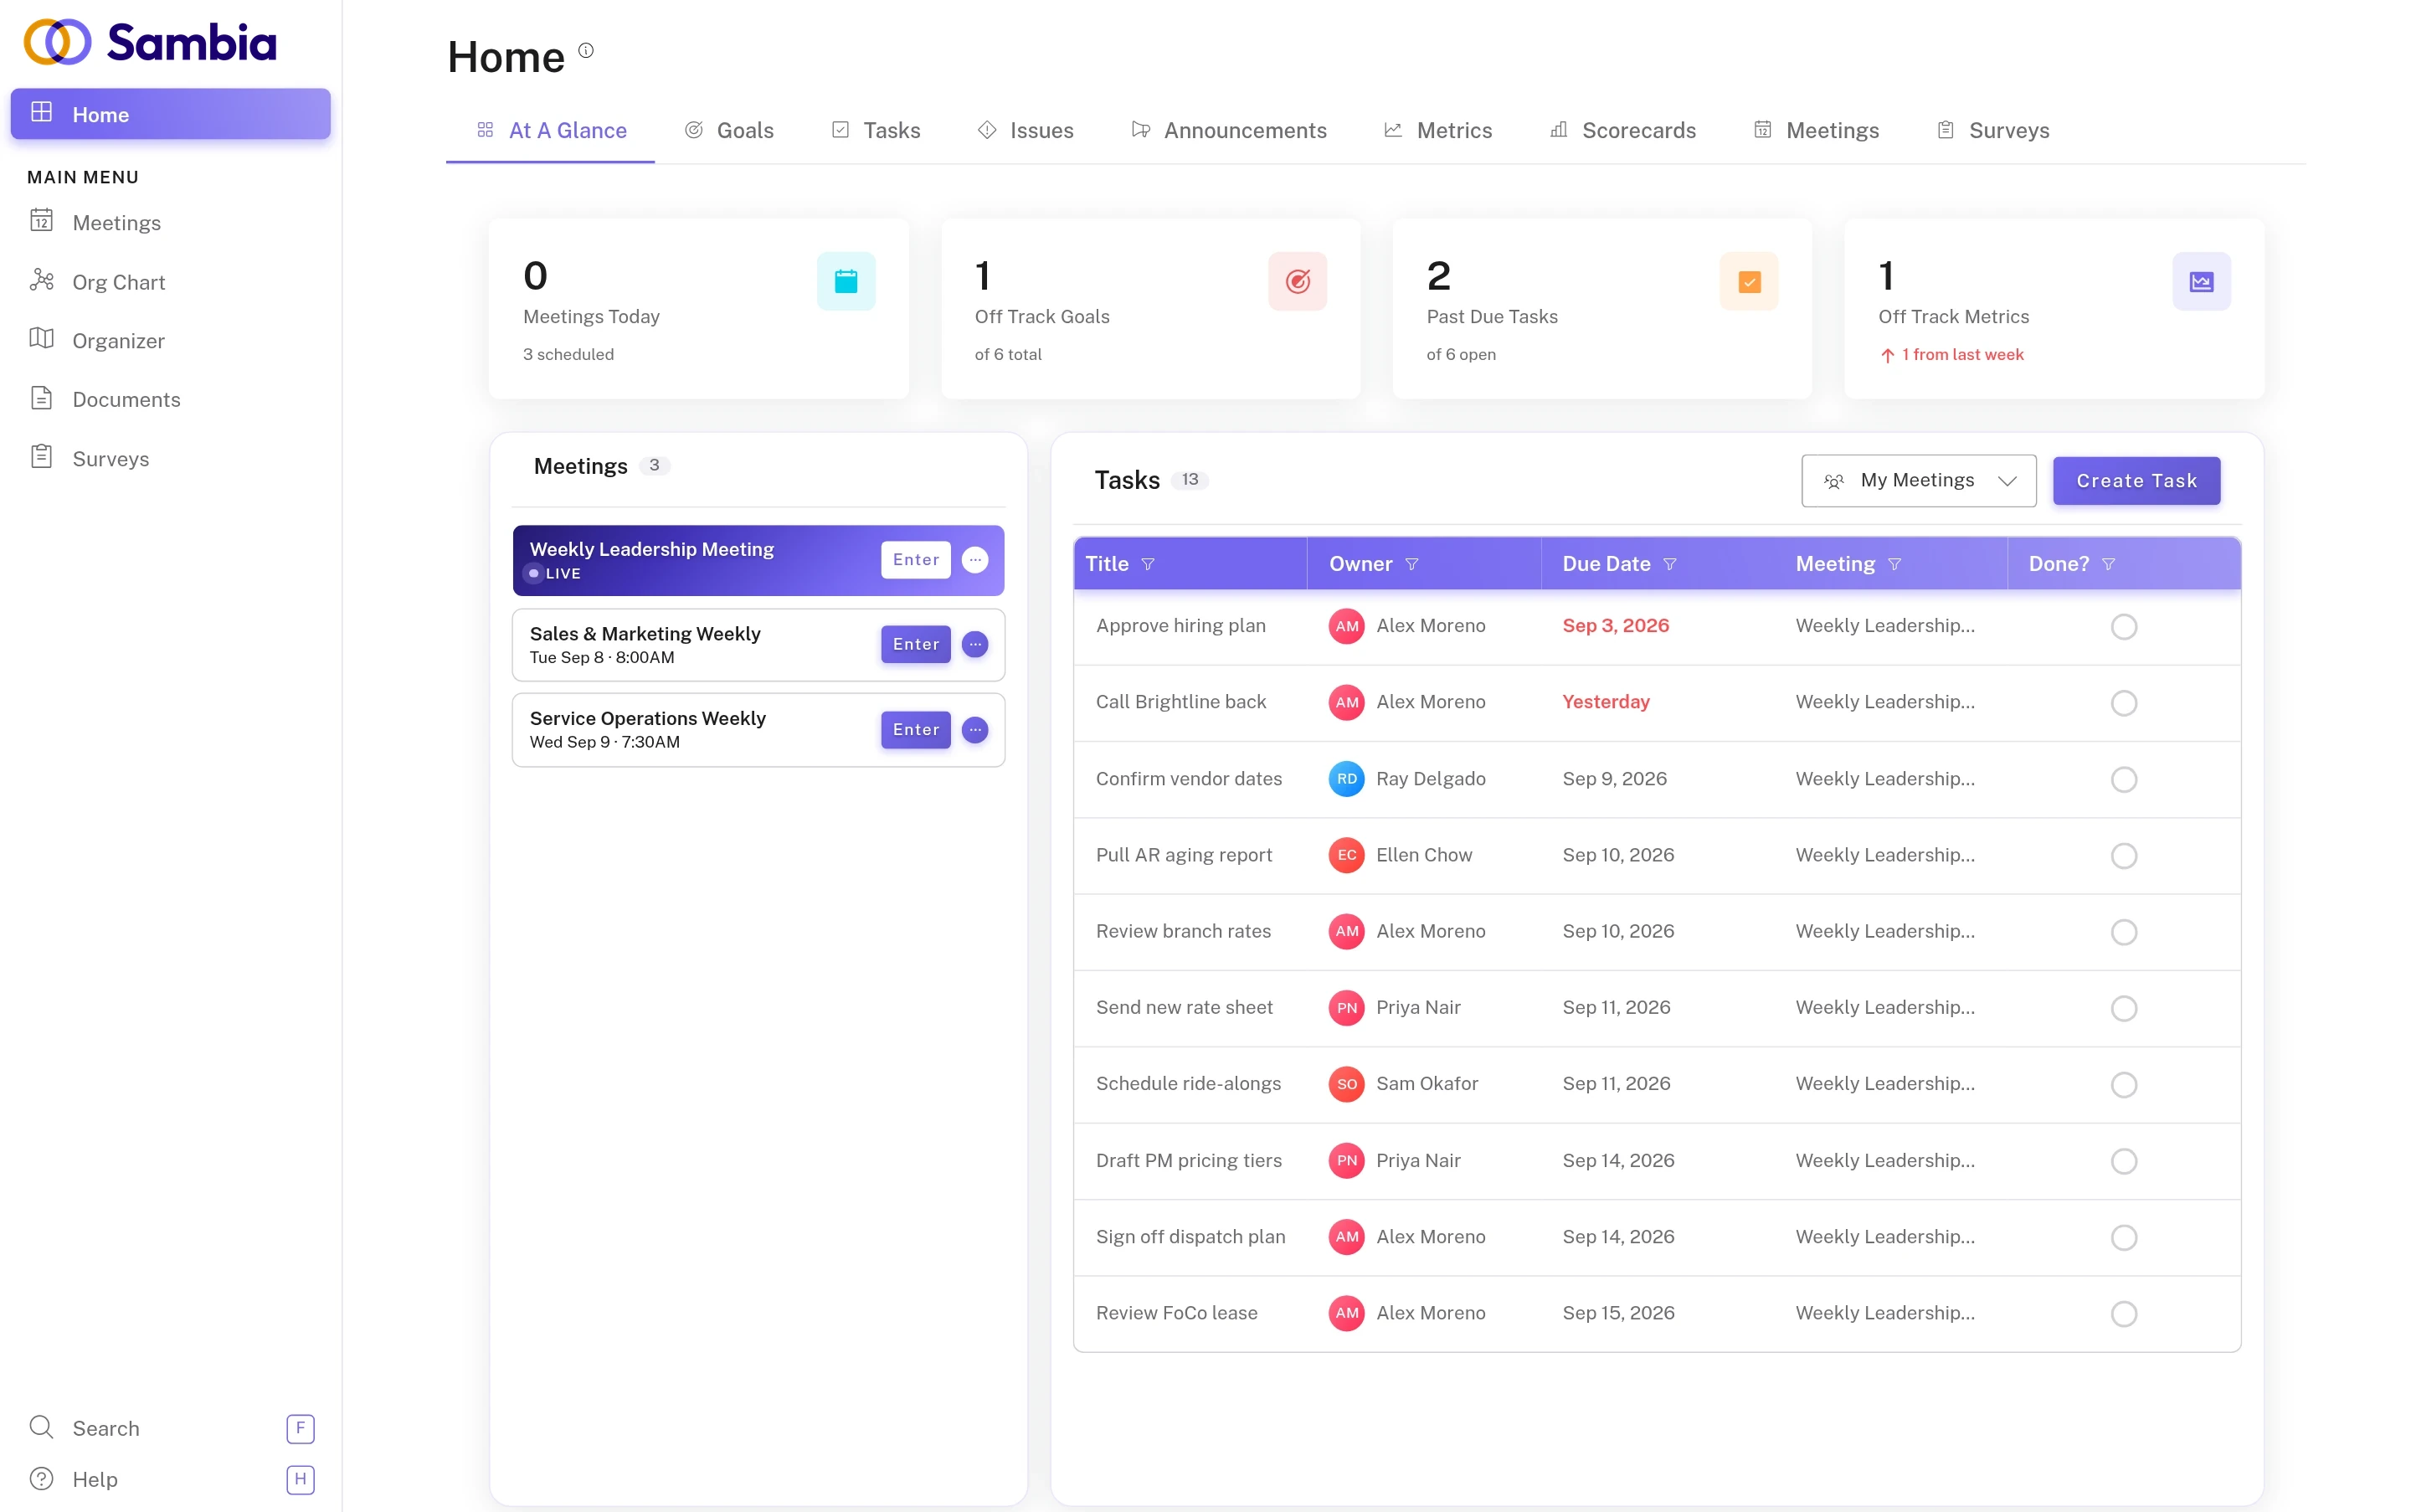This screenshot has height=1512, width=2411.
Task: Switch to the Goals tab
Action: 728,130
